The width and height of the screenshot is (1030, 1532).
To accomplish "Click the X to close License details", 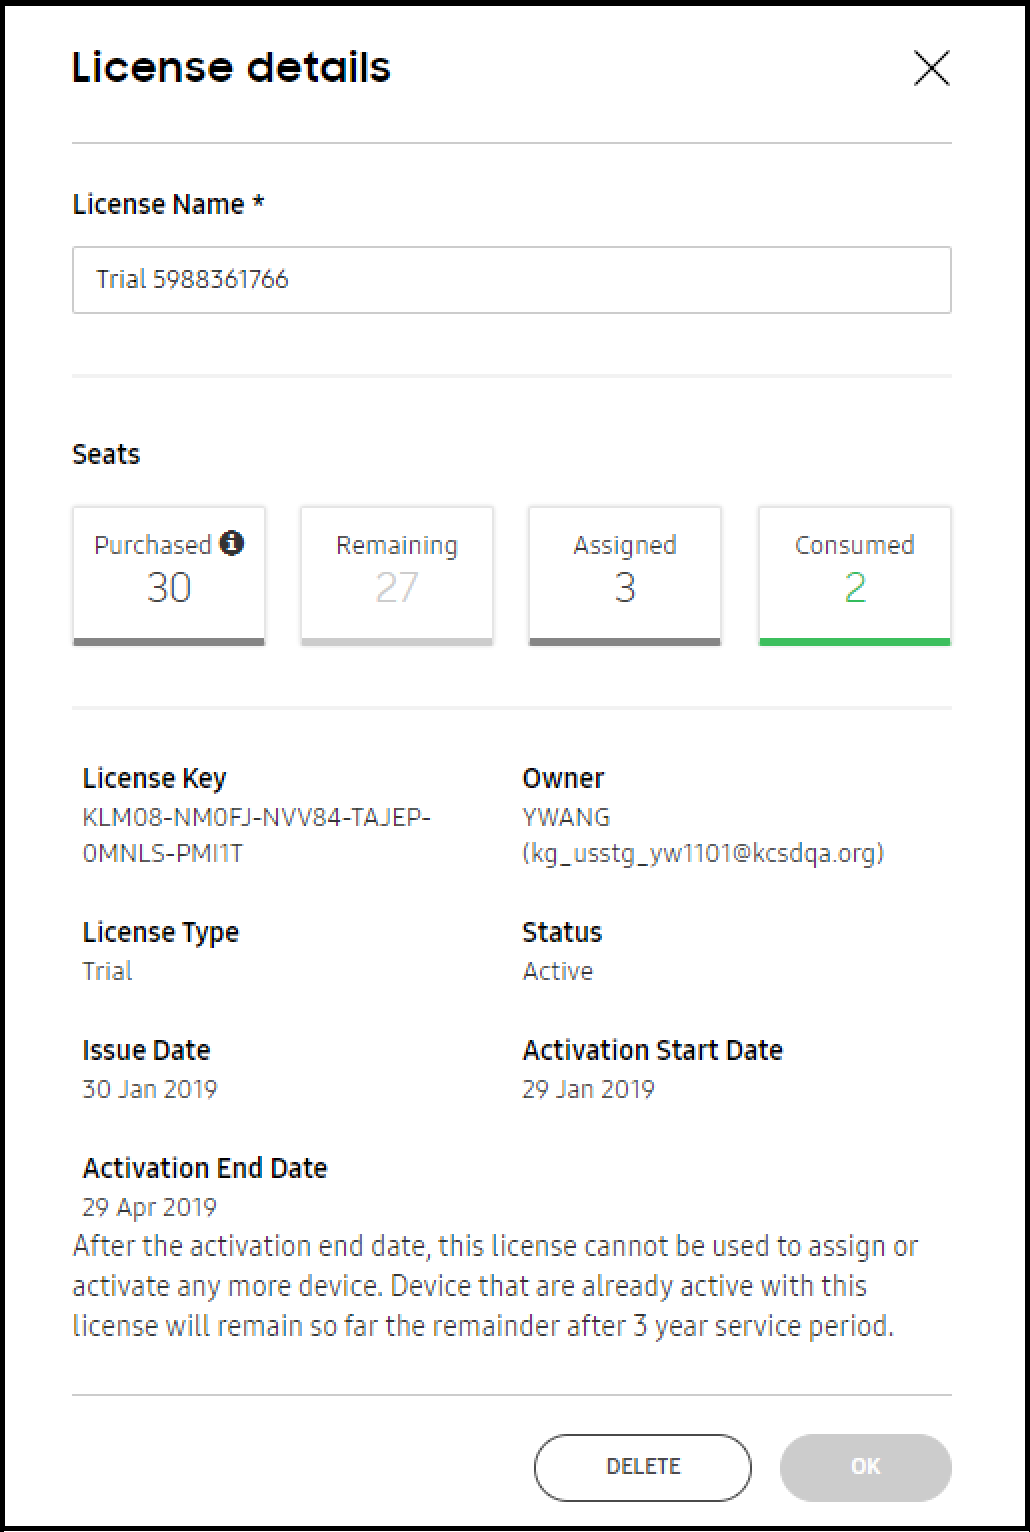I will (x=931, y=69).
